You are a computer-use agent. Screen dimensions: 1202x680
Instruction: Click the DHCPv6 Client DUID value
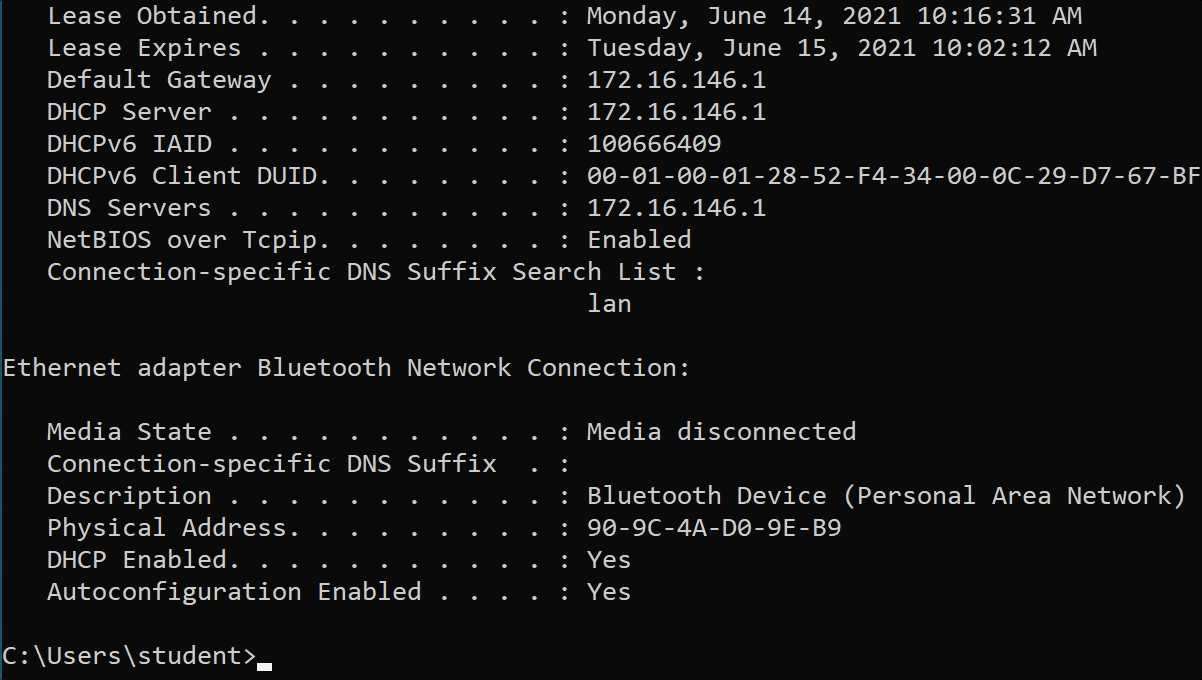click(x=893, y=176)
